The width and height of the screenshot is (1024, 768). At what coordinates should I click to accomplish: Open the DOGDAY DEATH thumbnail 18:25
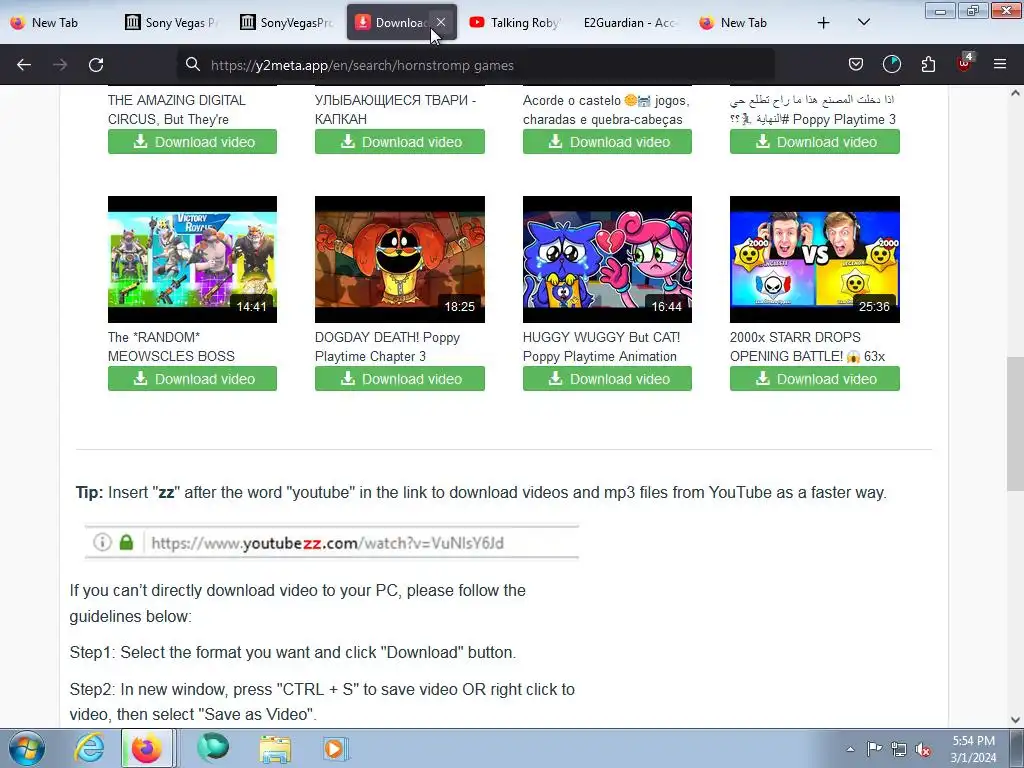pyautogui.click(x=400, y=259)
